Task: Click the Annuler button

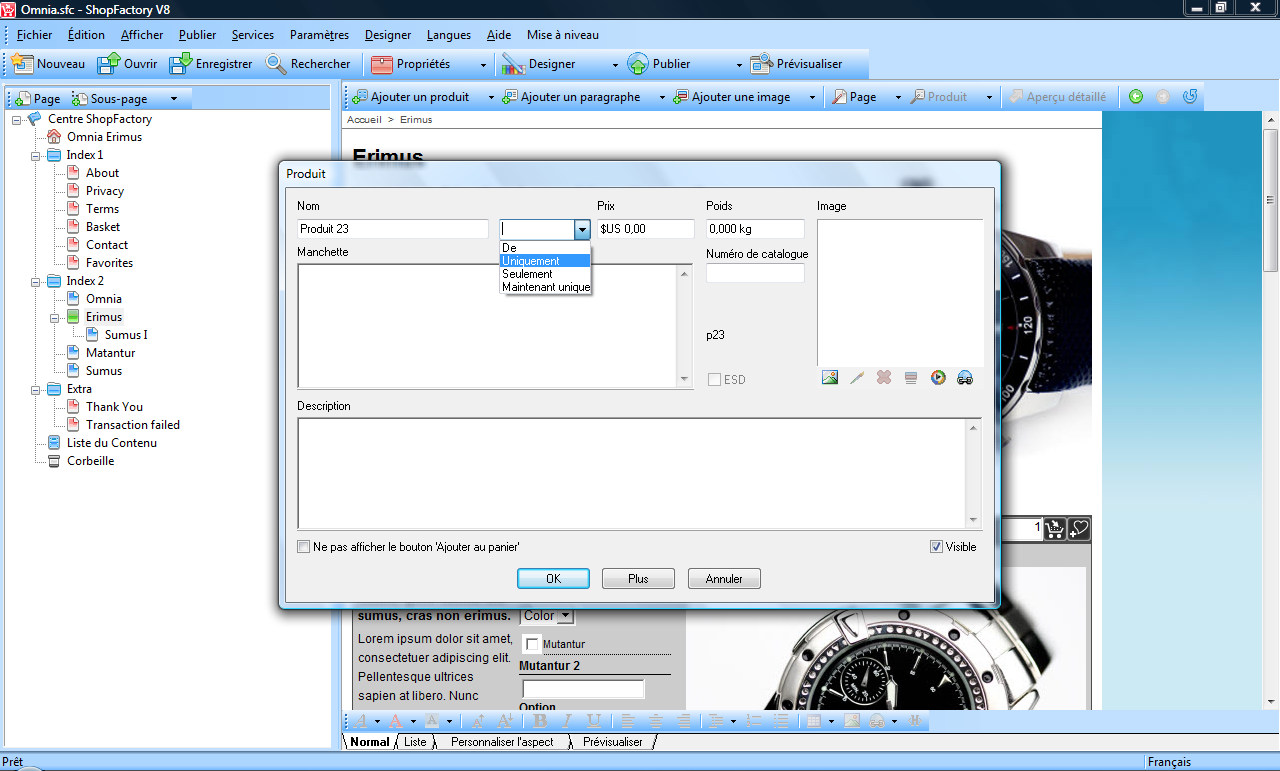Action: point(724,579)
